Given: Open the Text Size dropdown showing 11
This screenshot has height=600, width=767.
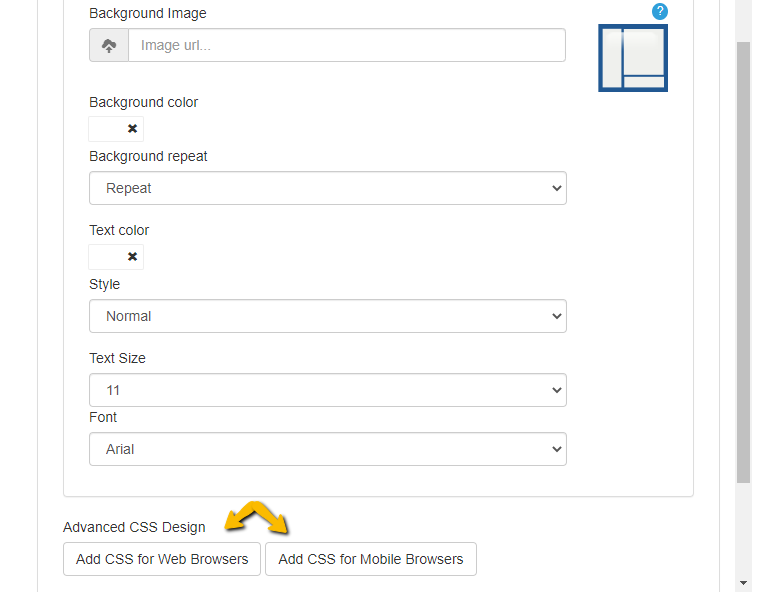Looking at the screenshot, I should (327, 390).
